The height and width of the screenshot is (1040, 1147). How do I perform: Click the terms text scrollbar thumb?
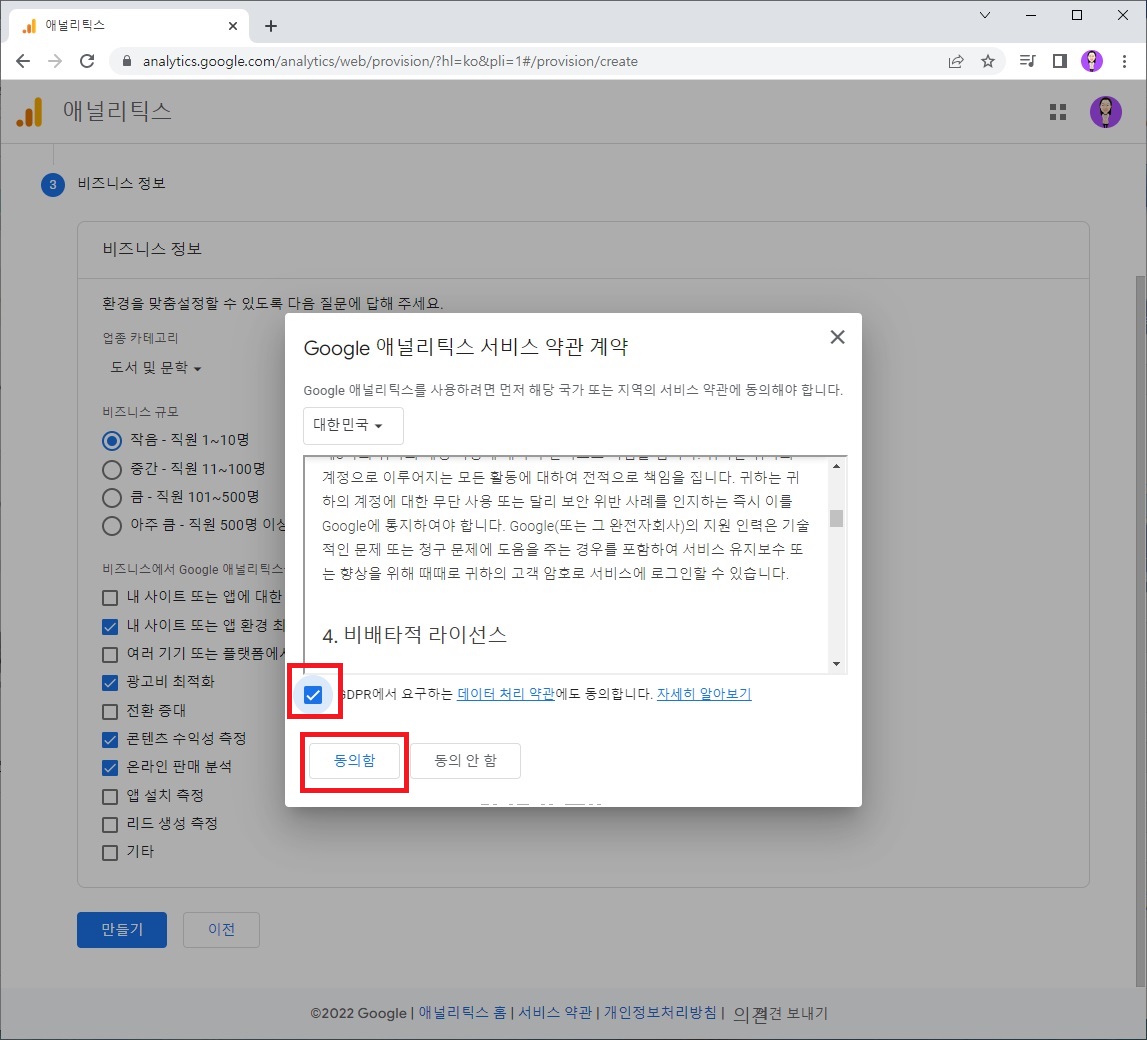[836, 518]
